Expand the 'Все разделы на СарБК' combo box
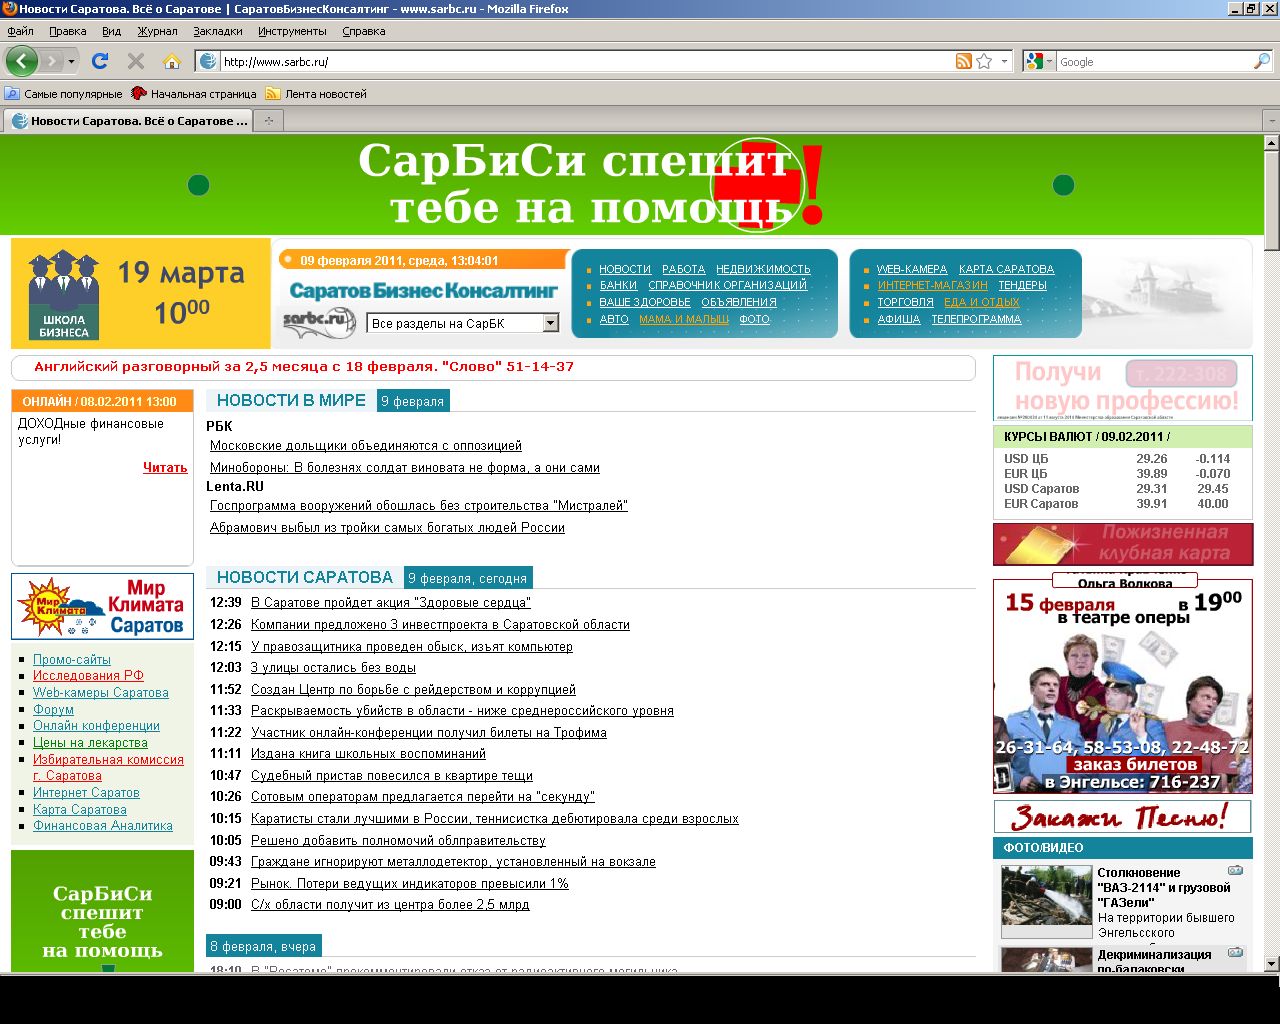This screenshot has height=1024, width=1280. pyautogui.click(x=463, y=323)
